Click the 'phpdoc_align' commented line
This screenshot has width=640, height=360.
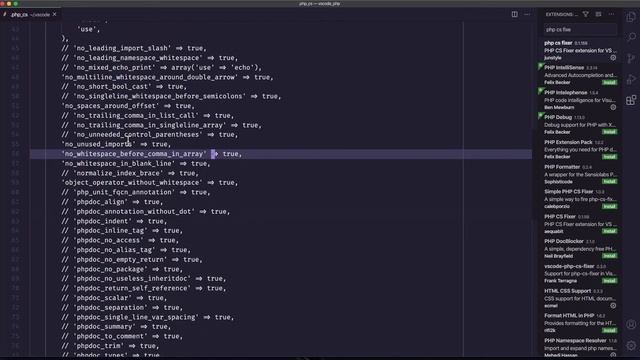(x=112, y=202)
